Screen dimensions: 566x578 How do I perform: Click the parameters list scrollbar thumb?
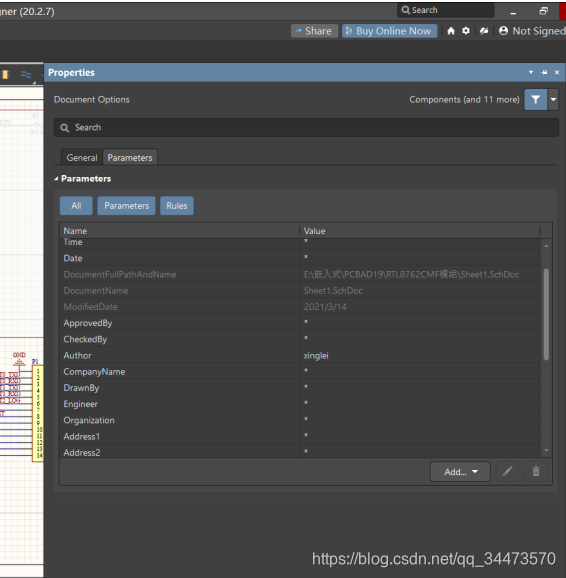click(x=546, y=314)
